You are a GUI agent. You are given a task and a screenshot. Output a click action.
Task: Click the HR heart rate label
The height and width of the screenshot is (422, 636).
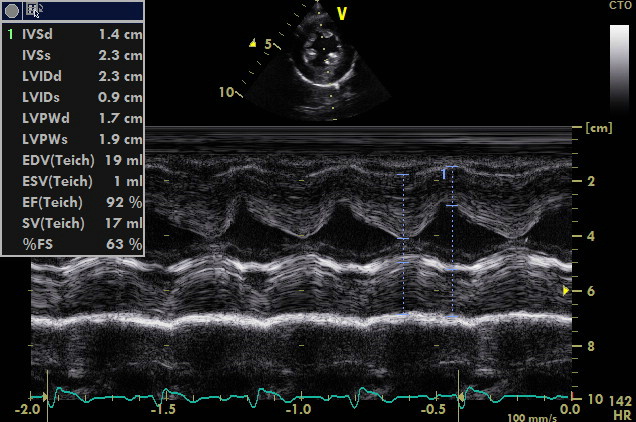point(621,413)
